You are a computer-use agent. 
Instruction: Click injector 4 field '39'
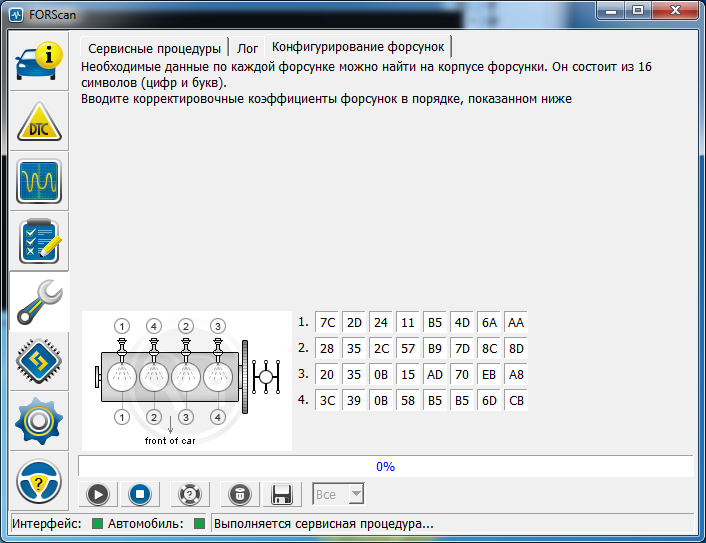click(x=354, y=400)
